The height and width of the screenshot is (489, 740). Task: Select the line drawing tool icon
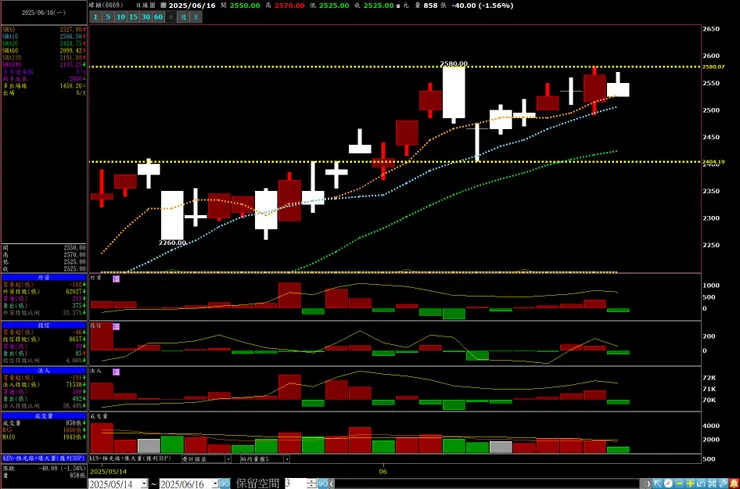point(723,483)
